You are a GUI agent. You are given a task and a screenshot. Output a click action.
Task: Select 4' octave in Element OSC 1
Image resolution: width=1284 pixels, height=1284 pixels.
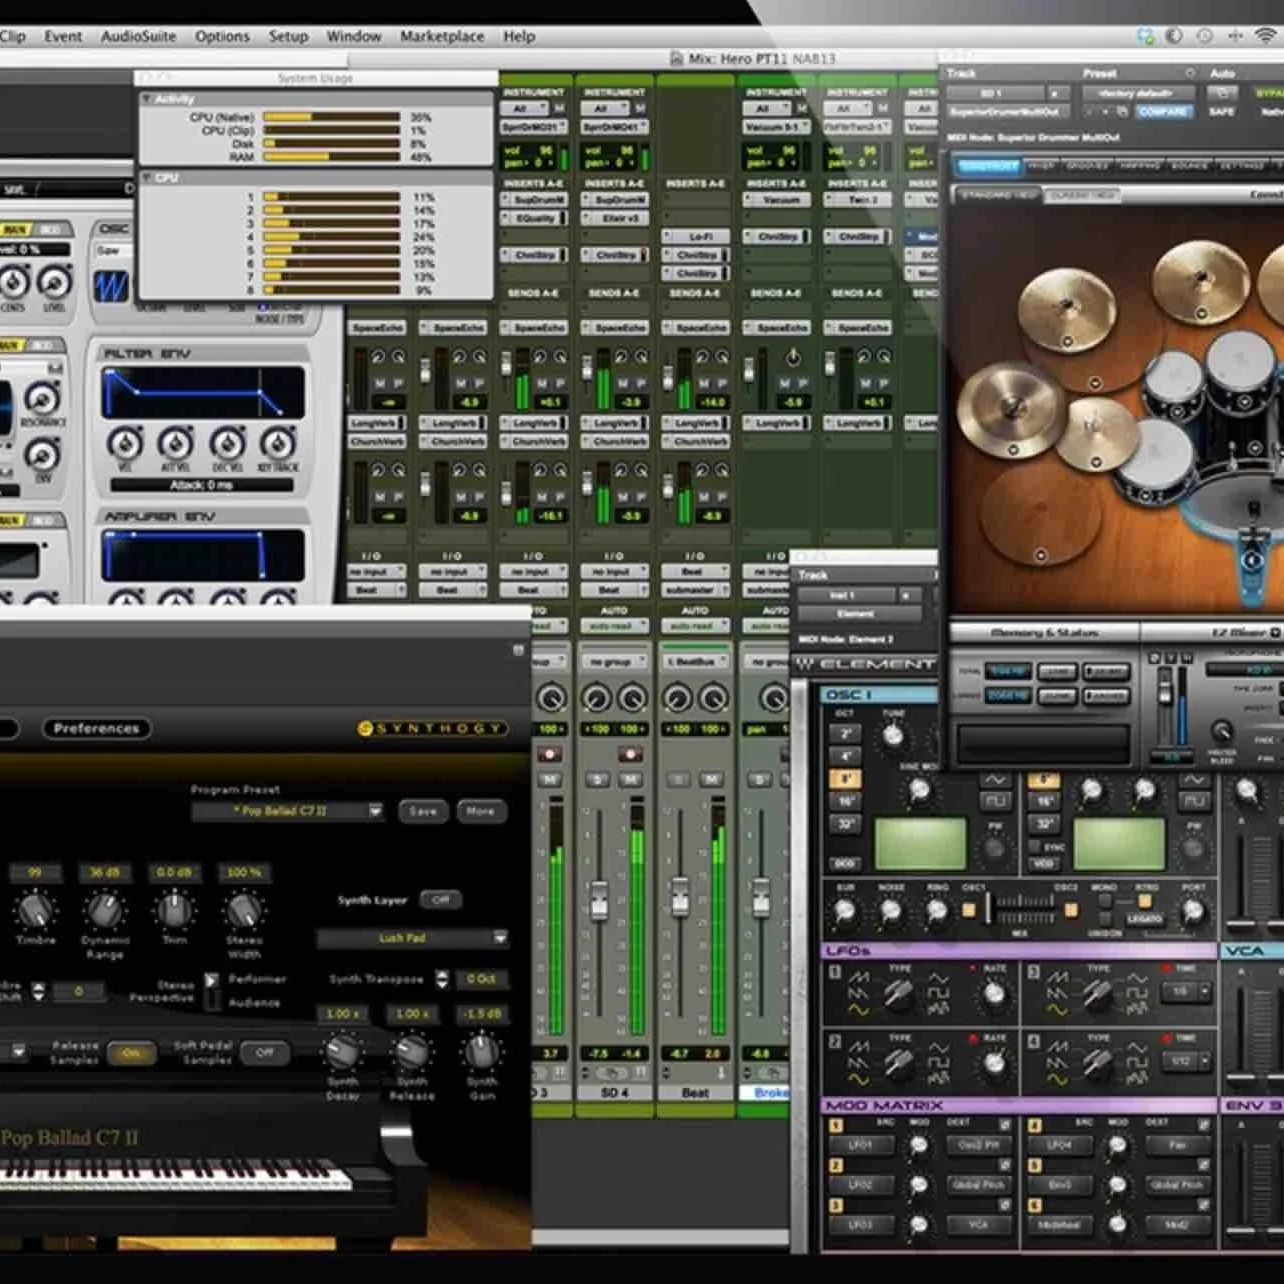845,756
